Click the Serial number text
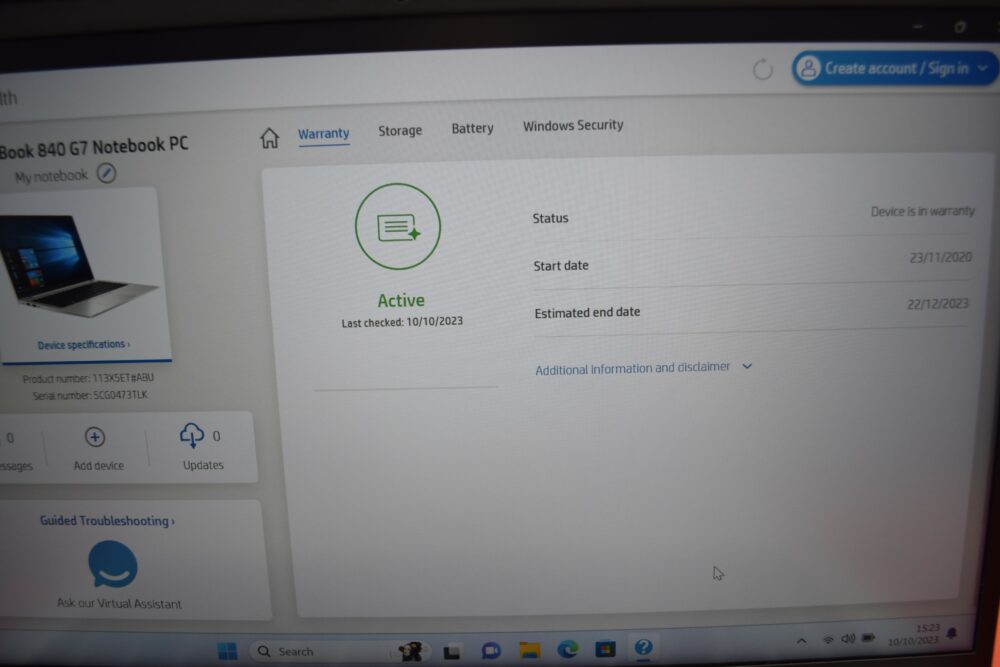 point(90,395)
